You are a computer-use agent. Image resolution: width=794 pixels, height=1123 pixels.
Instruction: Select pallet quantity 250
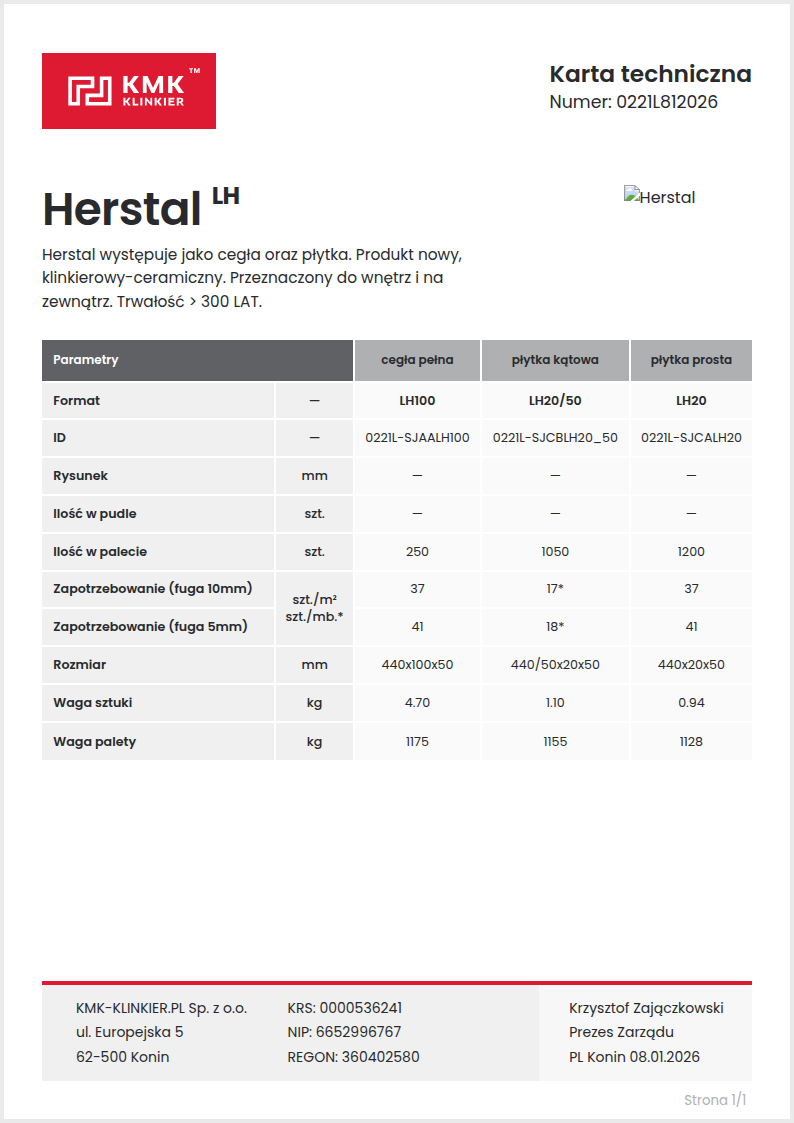[417, 551]
